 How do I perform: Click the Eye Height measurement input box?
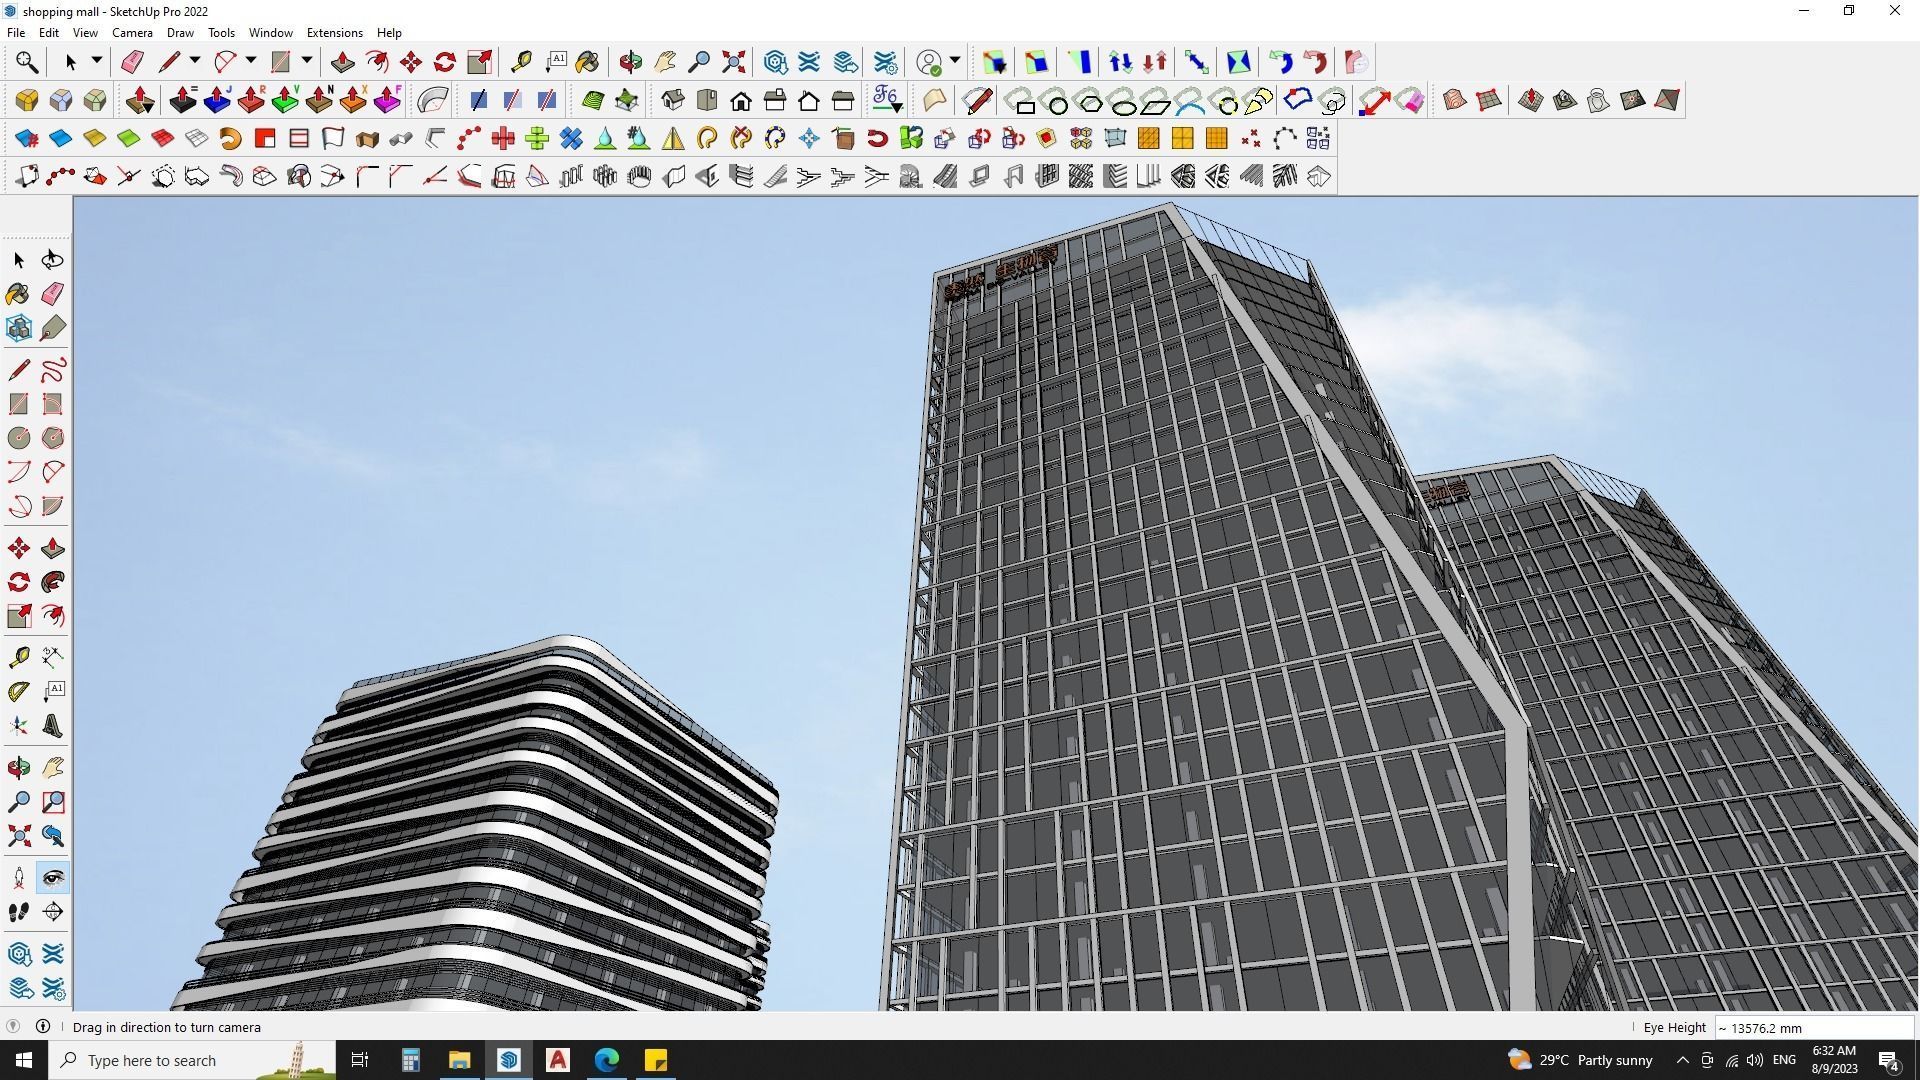click(x=1813, y=1028)
